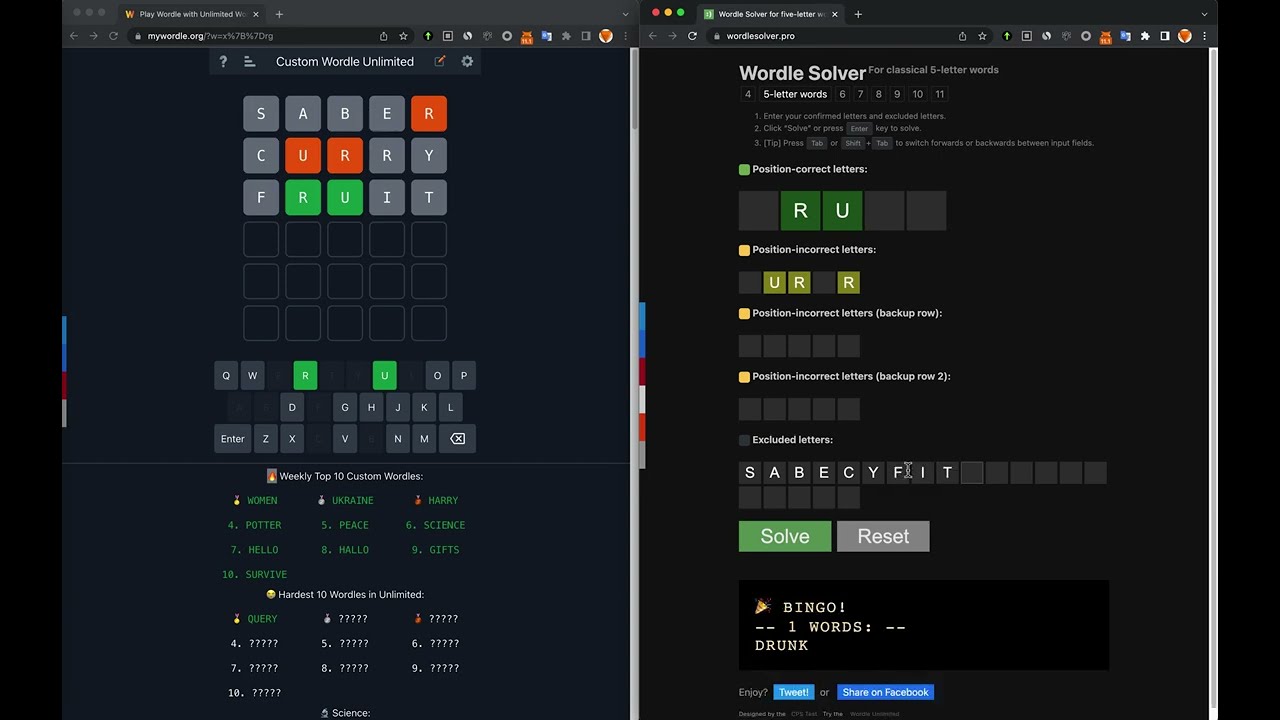Click the Tweet! button
Image resolution: width=1280 pixels, height=720 pixels.
[x=794, y=692]
